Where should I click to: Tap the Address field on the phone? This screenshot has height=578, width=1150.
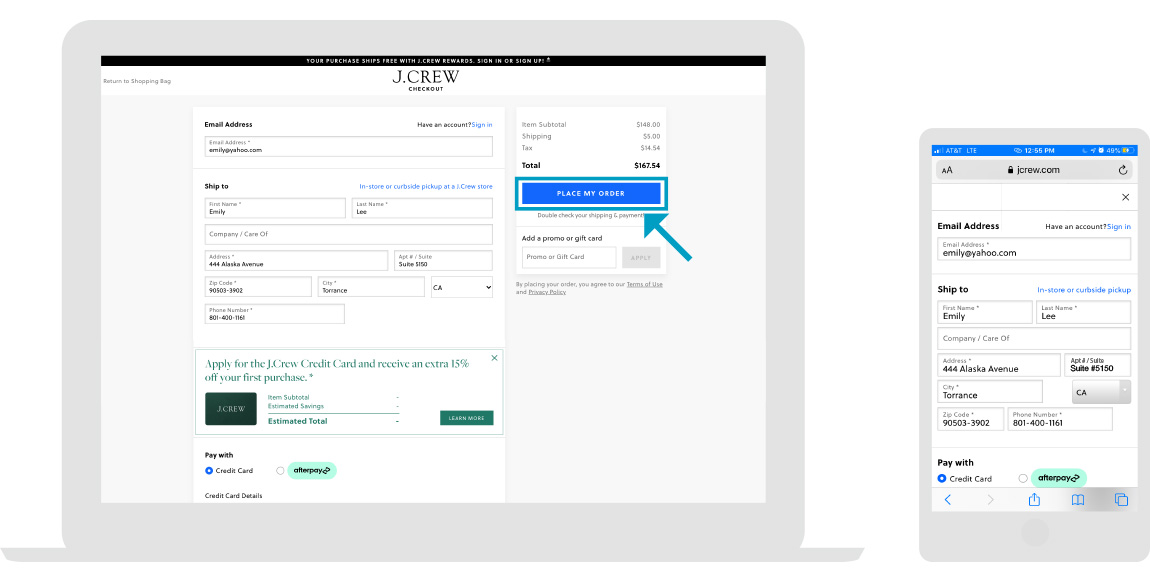point(999,365)
